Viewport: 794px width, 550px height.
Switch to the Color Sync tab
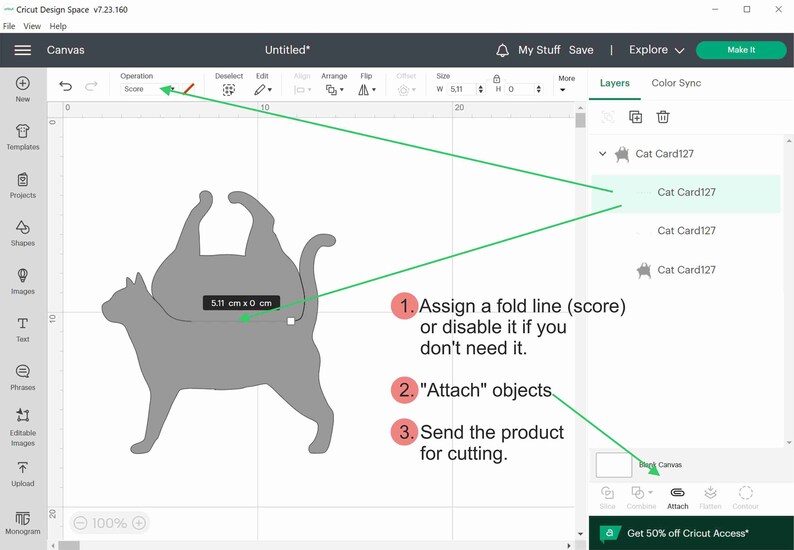click(676, 83)
